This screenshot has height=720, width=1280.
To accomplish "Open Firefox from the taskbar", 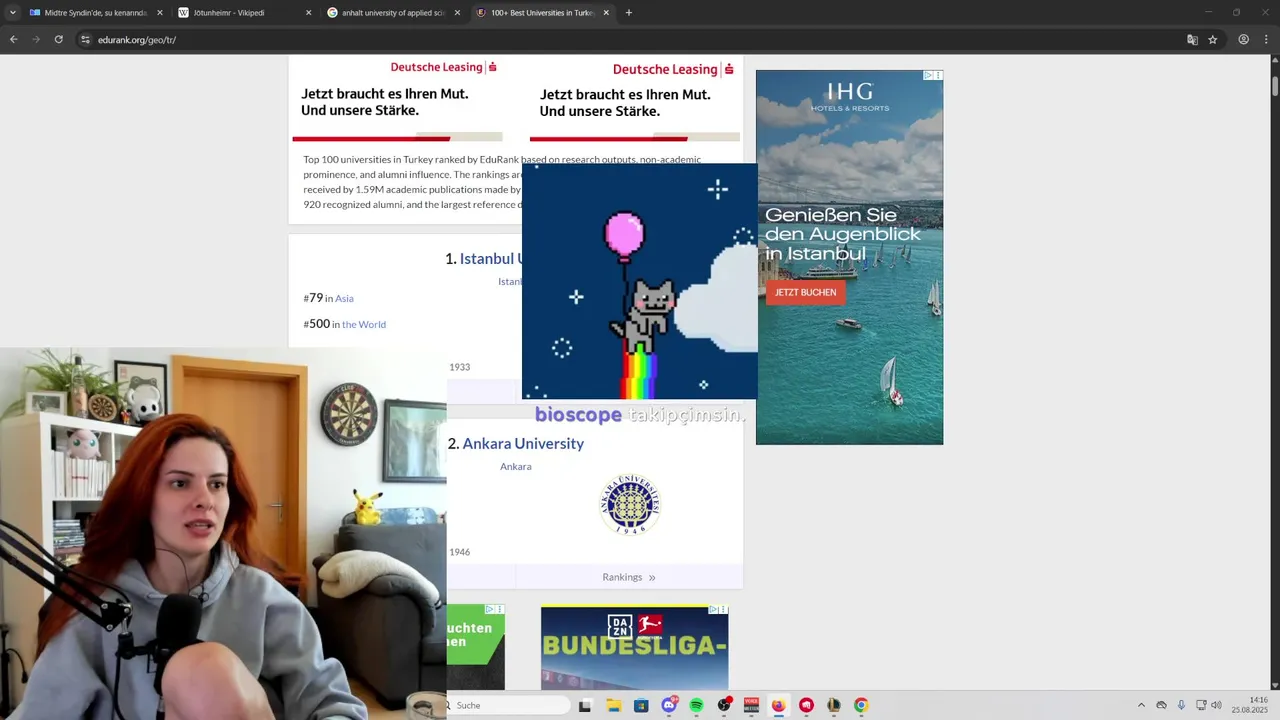I will point(778,705).
